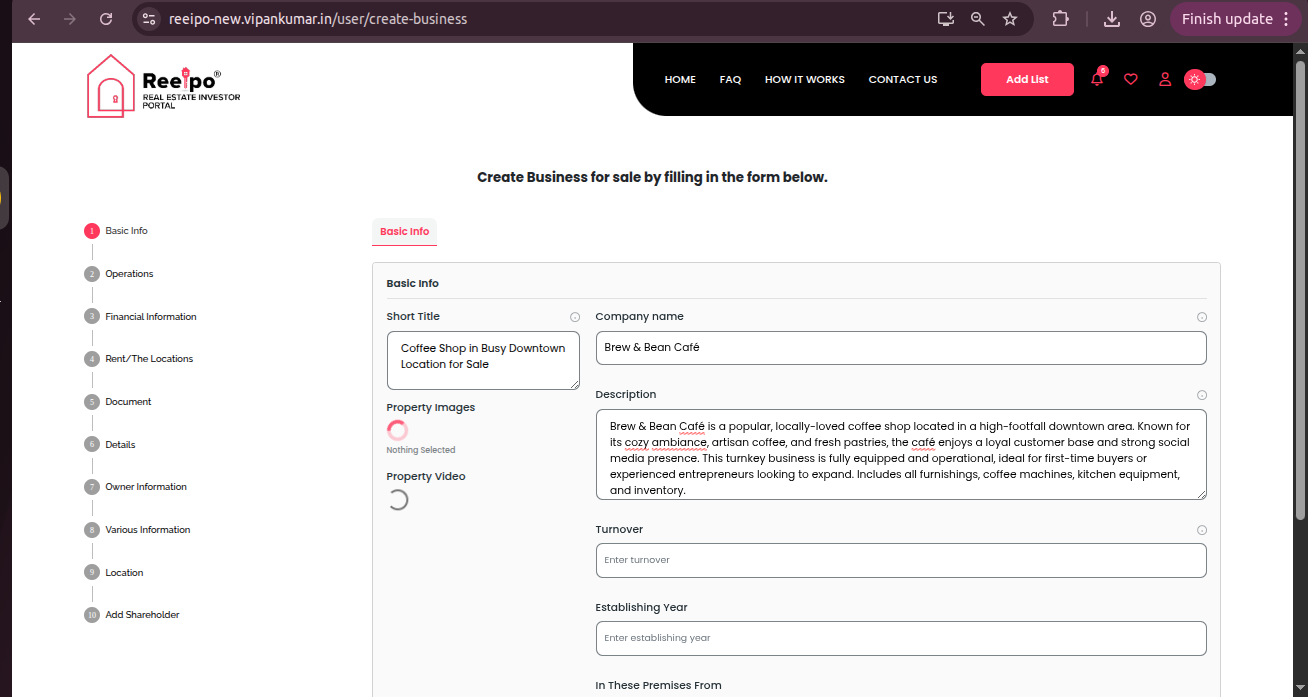Open the HOW IT WORKS menu item

pos(804,80)
